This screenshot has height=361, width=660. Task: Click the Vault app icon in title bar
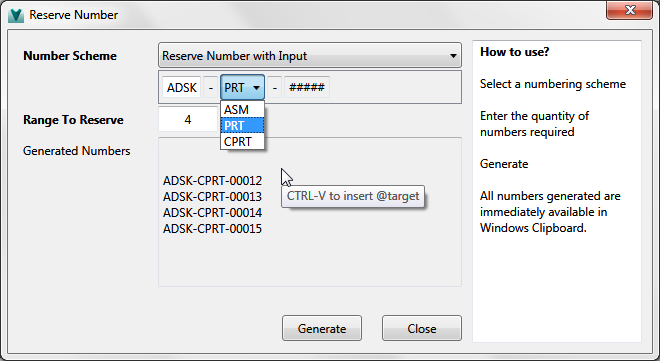16,15
